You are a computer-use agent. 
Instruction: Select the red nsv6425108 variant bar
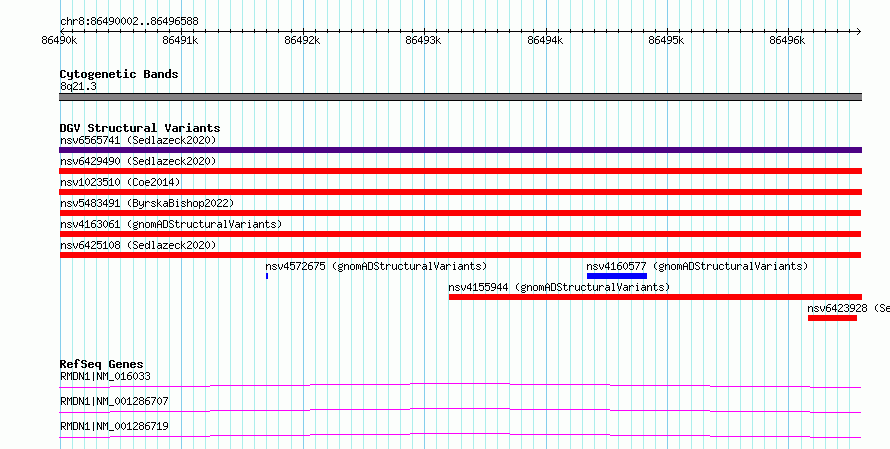coord(460,255)
